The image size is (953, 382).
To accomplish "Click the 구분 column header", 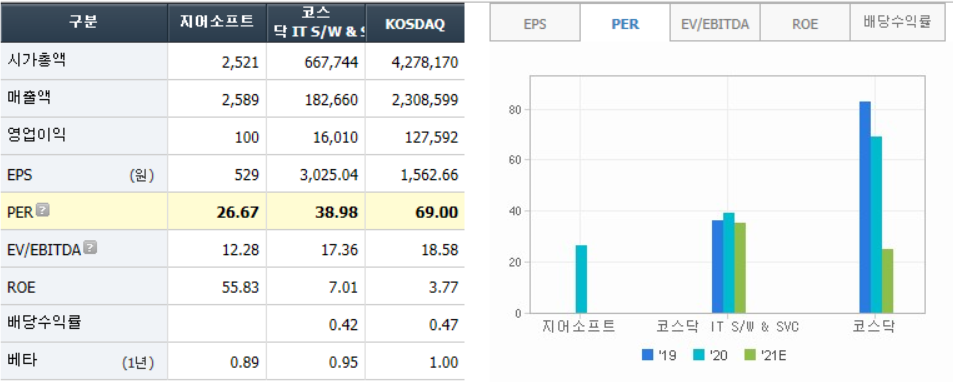I will 84,22.
